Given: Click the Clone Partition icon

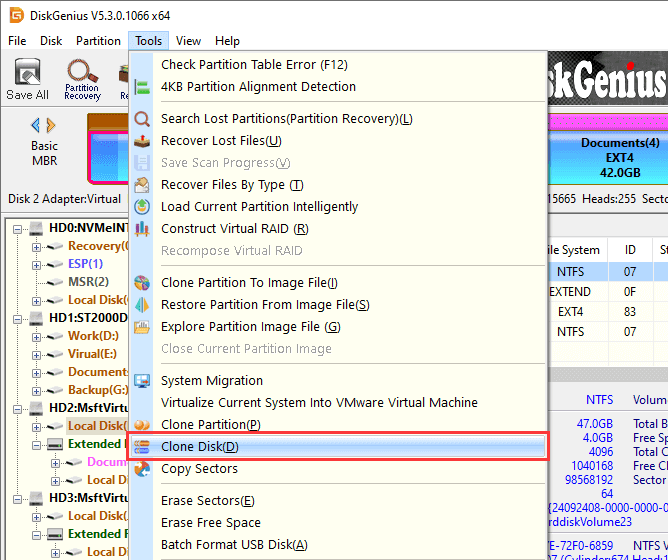Looking at the screenshot, I should (x=142, y=425).
